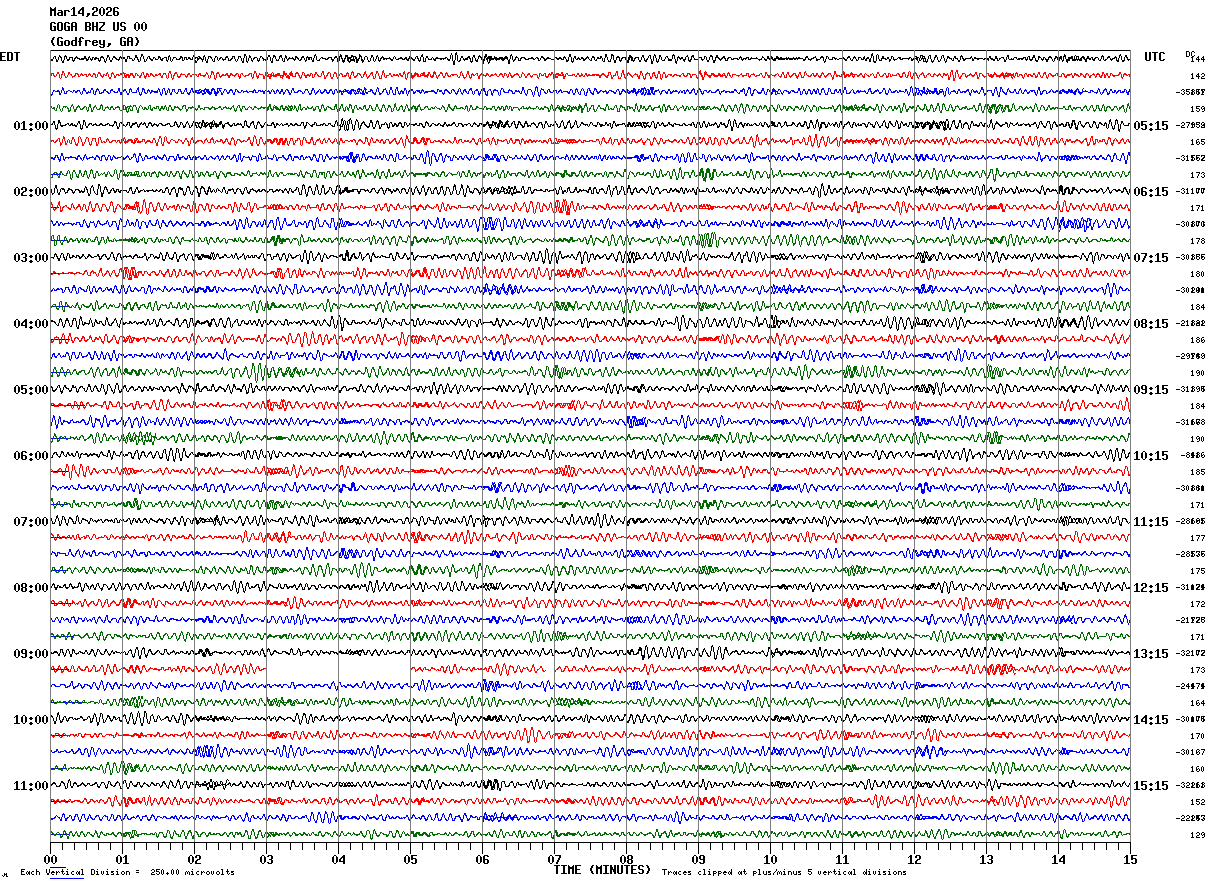Click minute 07 on the time axis

click(x=554, y=859)
